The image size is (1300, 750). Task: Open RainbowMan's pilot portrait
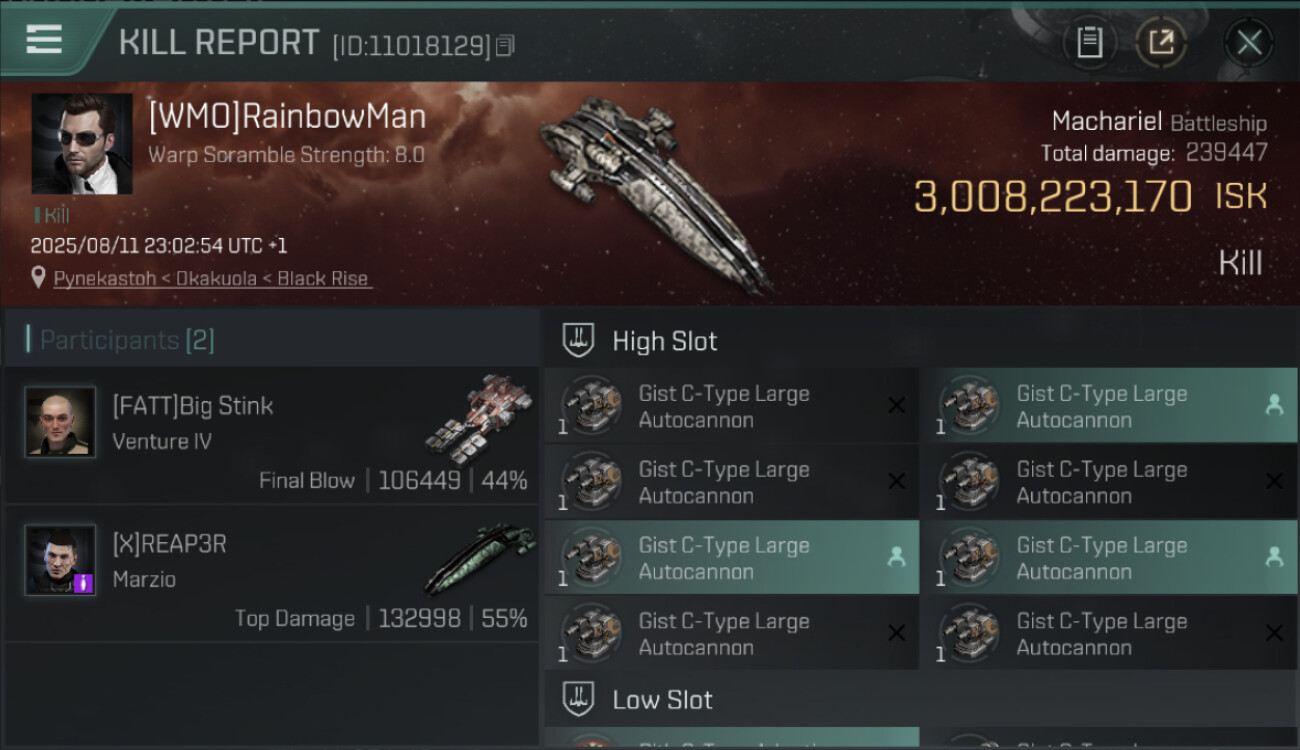82,144
